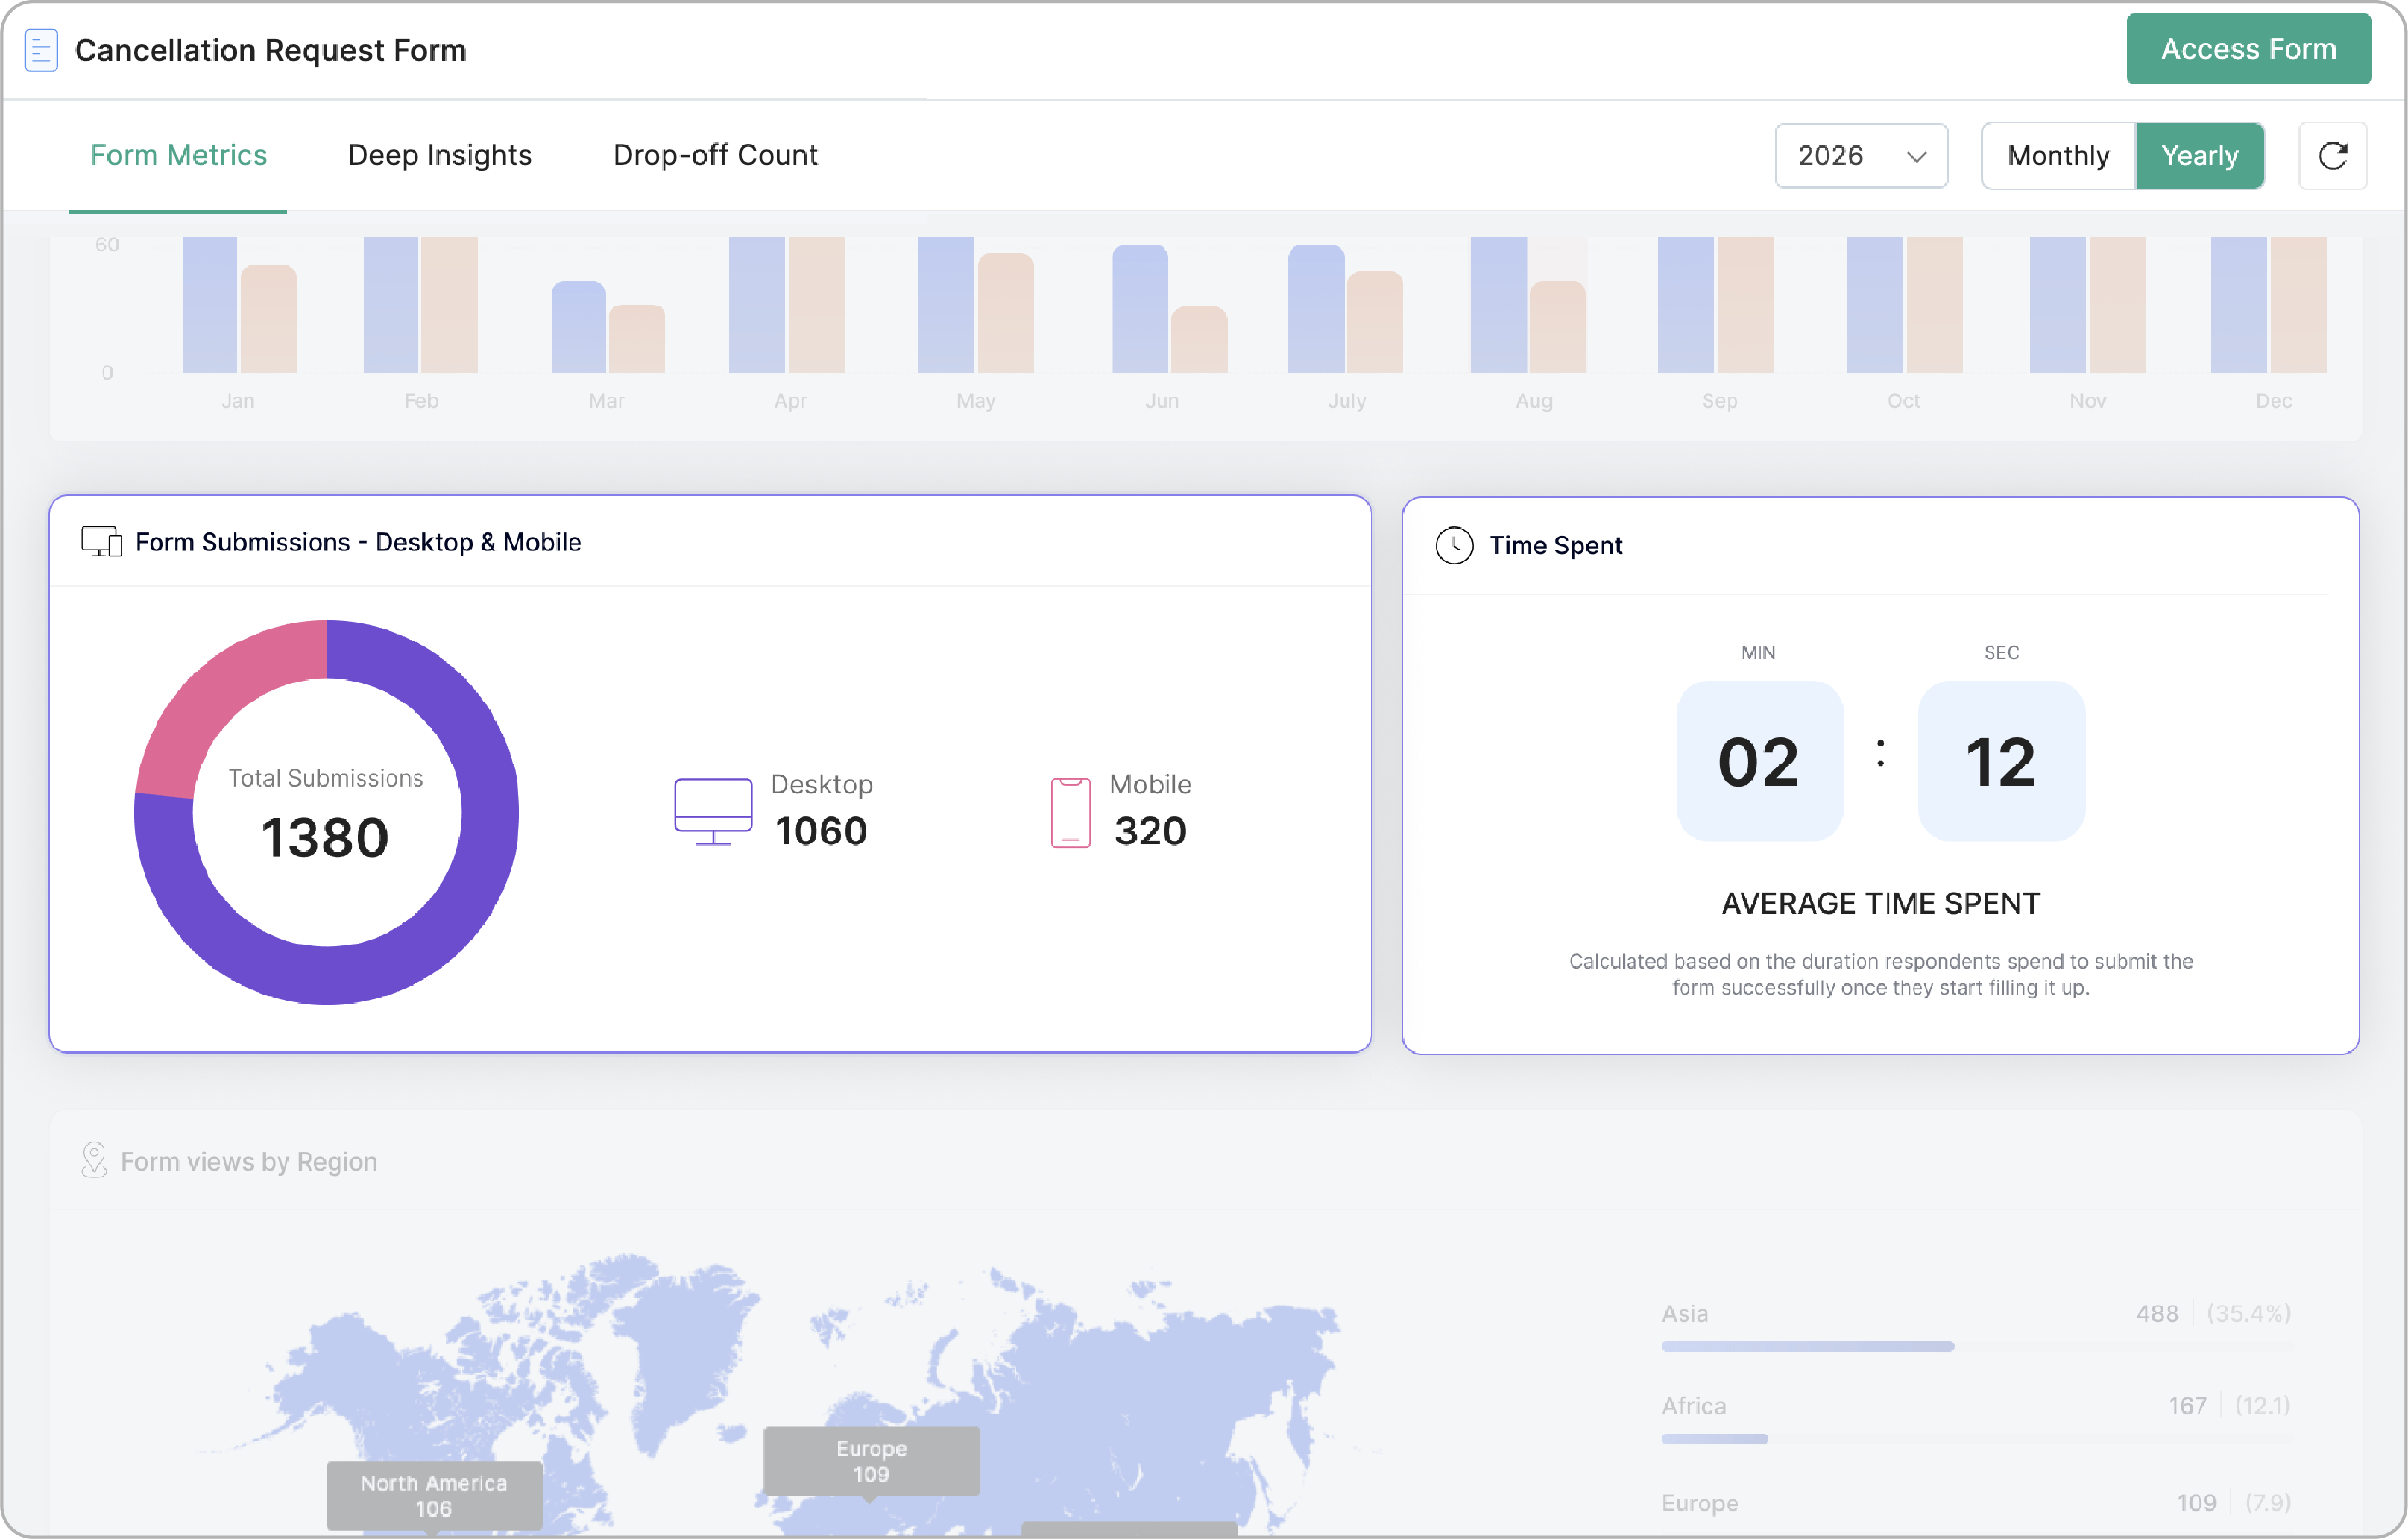Click the Form Submissions - Desktop & Mobile title

[358, 542]
